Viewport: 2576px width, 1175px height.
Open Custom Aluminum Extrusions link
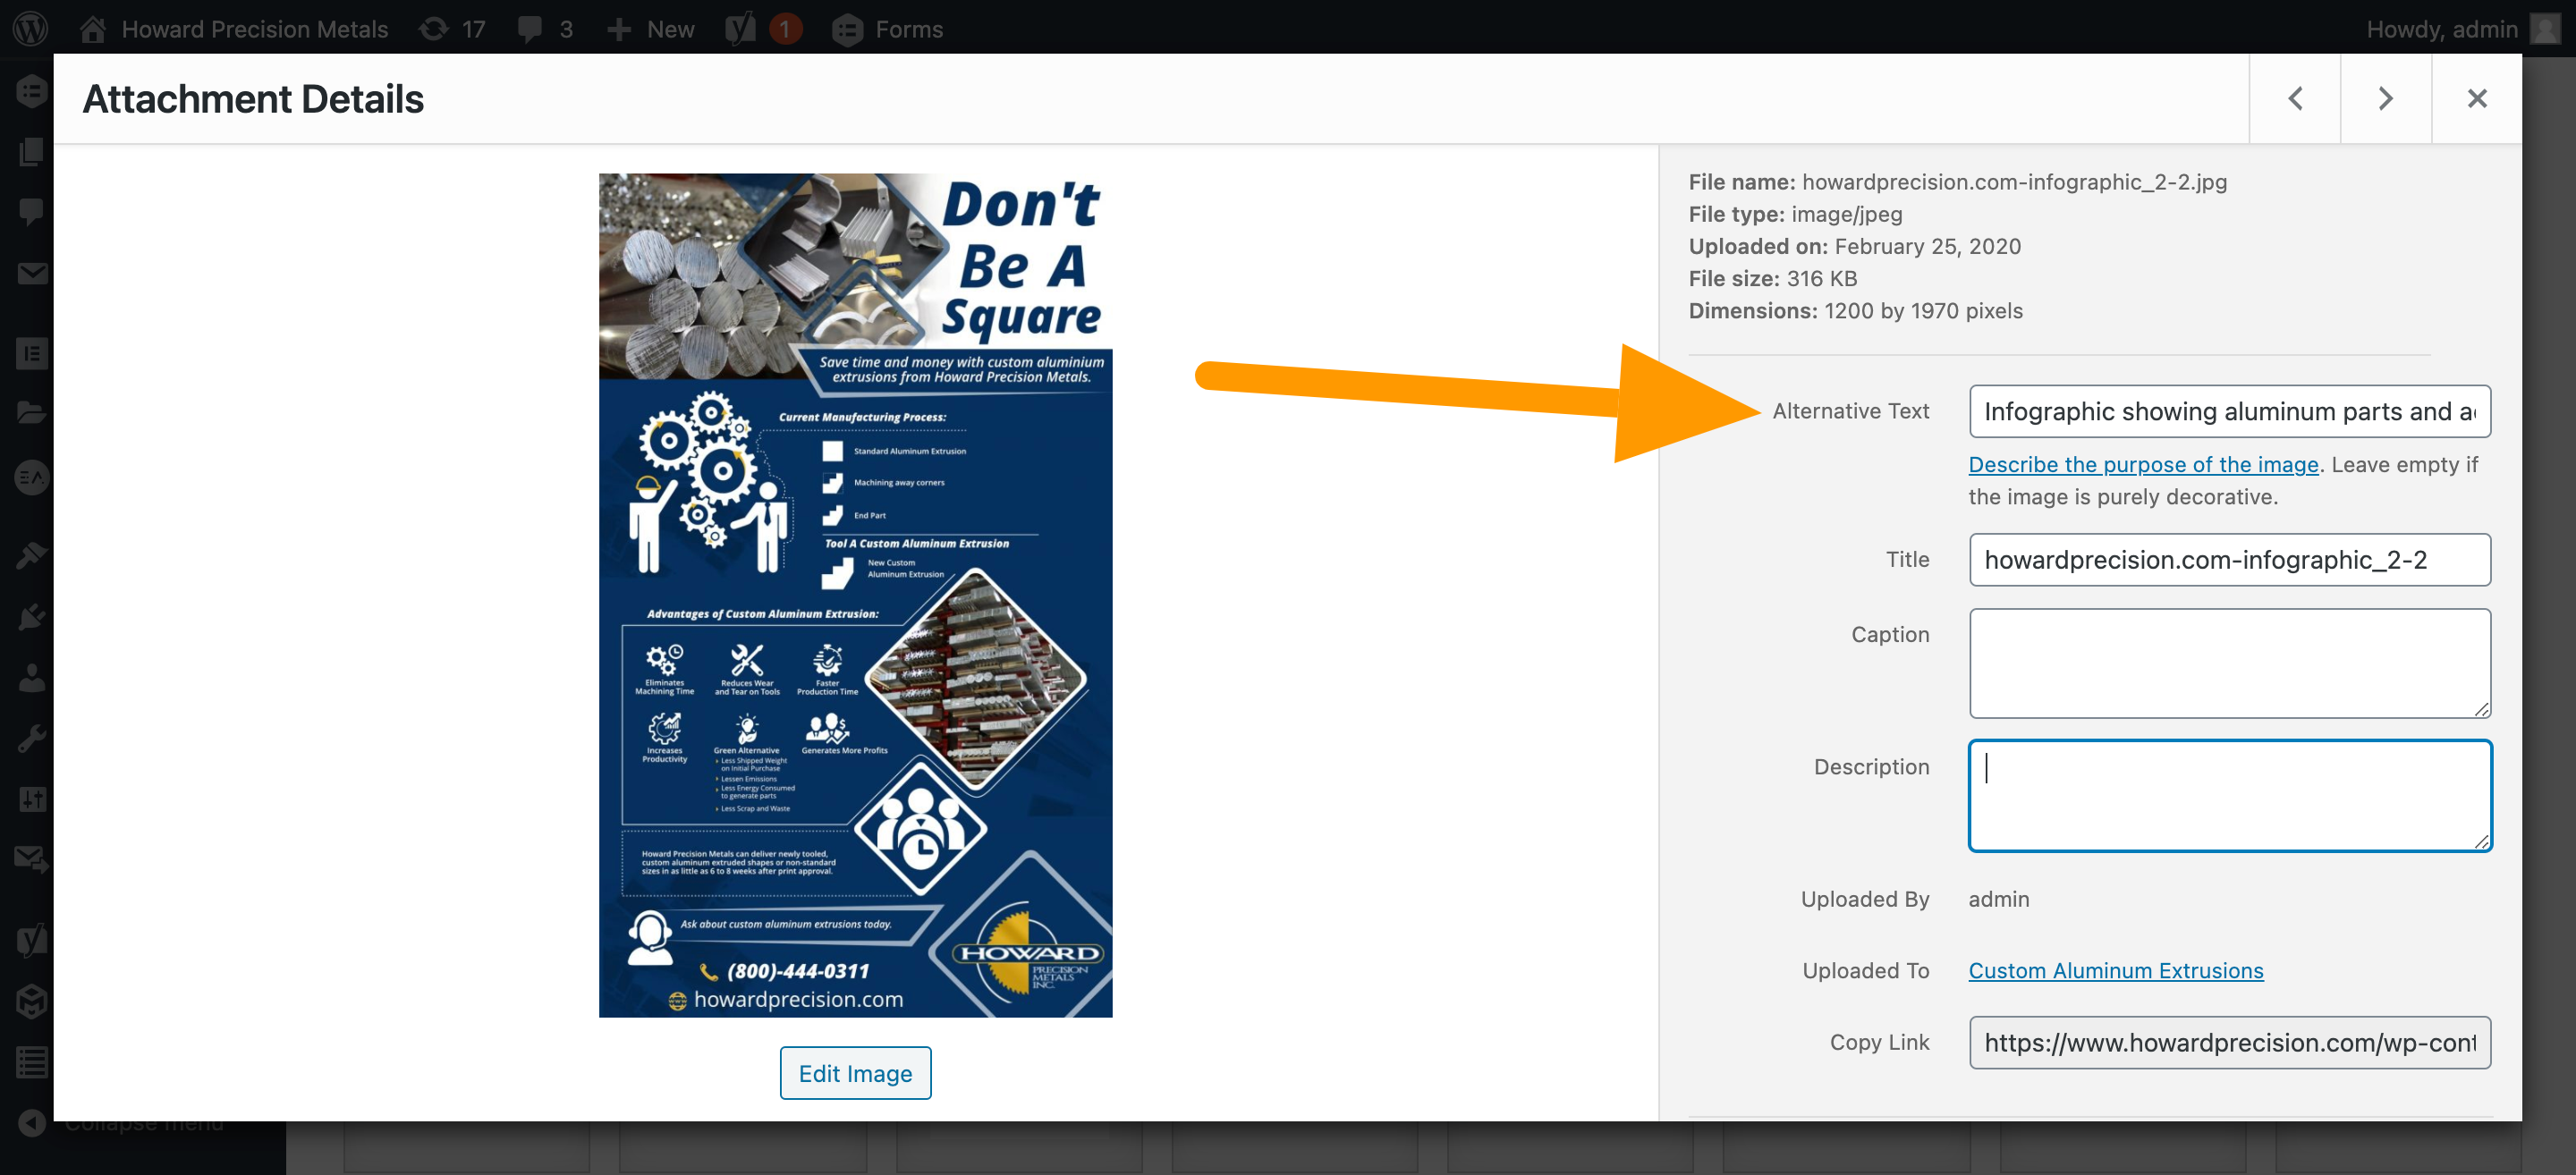[2116, 969]
